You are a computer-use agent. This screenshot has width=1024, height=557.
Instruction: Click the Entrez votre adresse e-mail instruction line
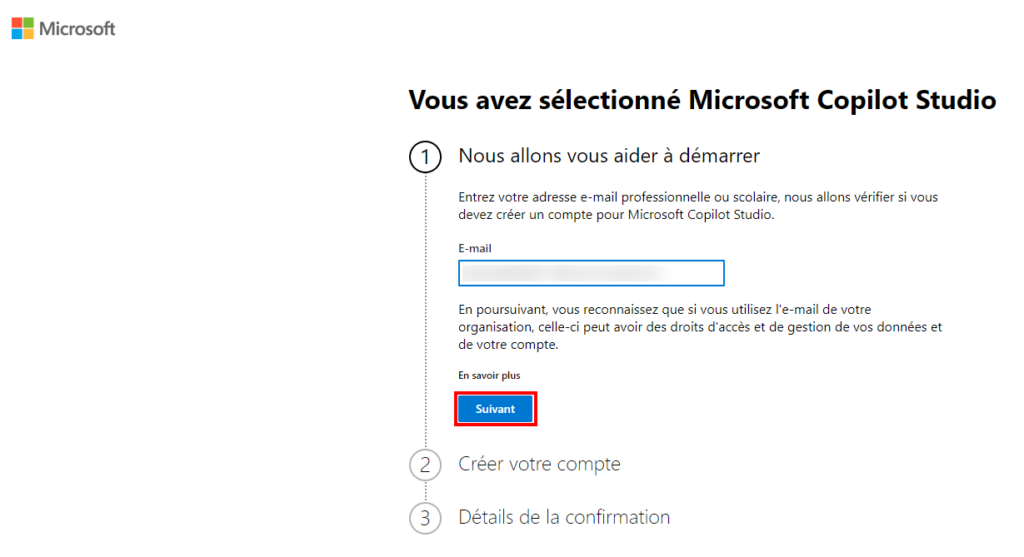[x=698, y=197]
